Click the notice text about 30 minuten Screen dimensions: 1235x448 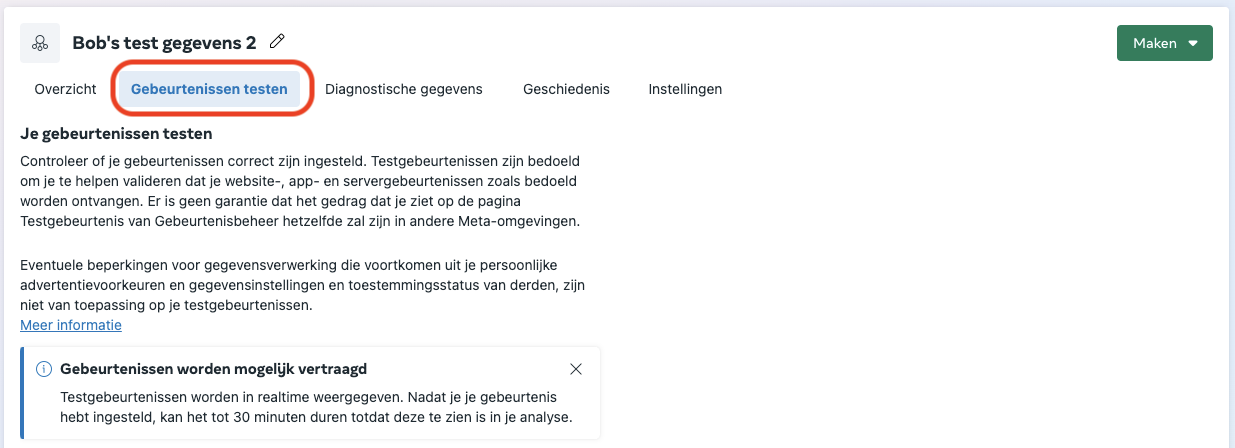point(315,407)
